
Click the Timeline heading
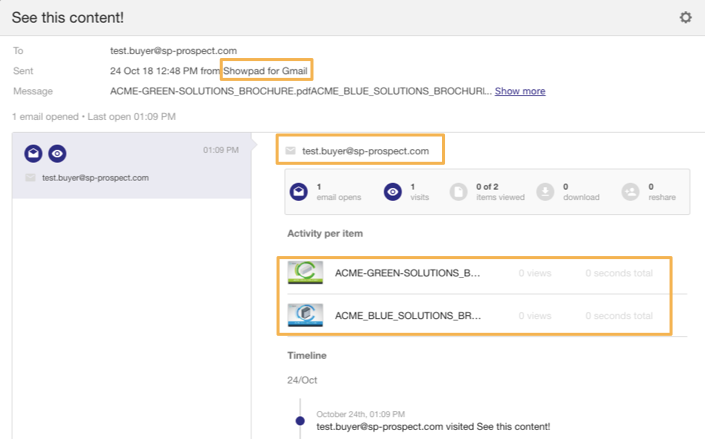click(x=307, y=355)
